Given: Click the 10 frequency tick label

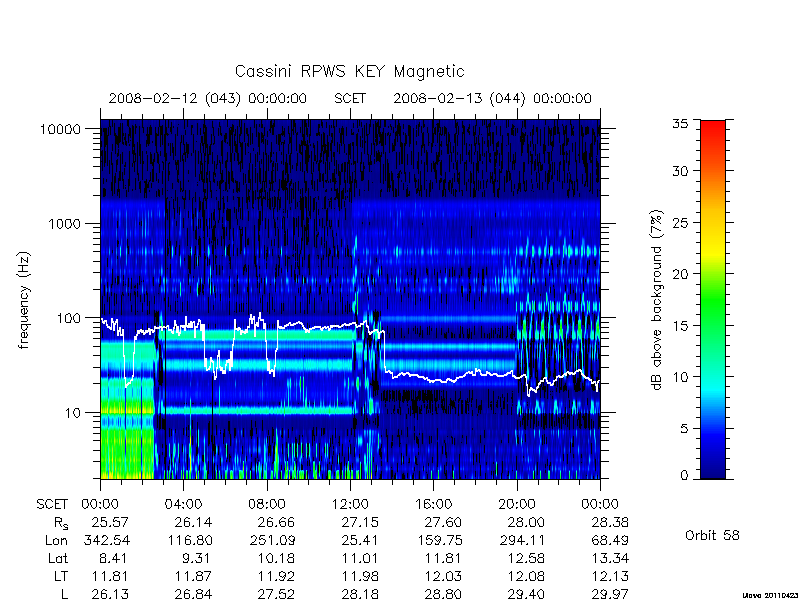Looking at the screenshot, I should pos(73,413).
